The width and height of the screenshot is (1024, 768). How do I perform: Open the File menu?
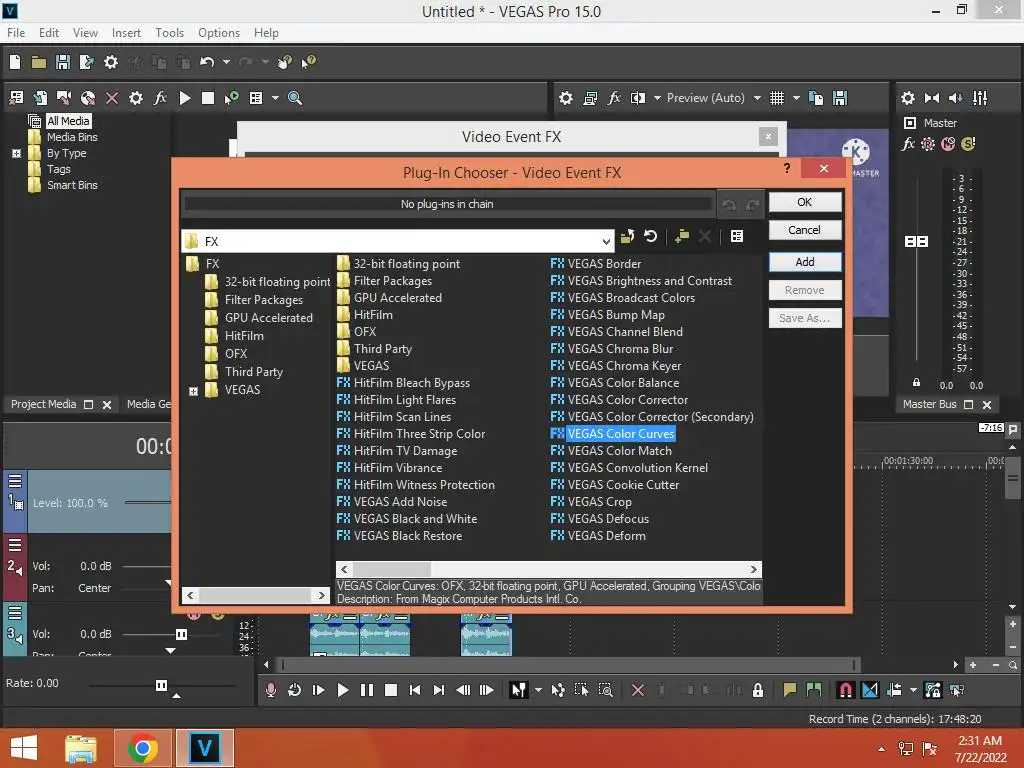point(16,33)
